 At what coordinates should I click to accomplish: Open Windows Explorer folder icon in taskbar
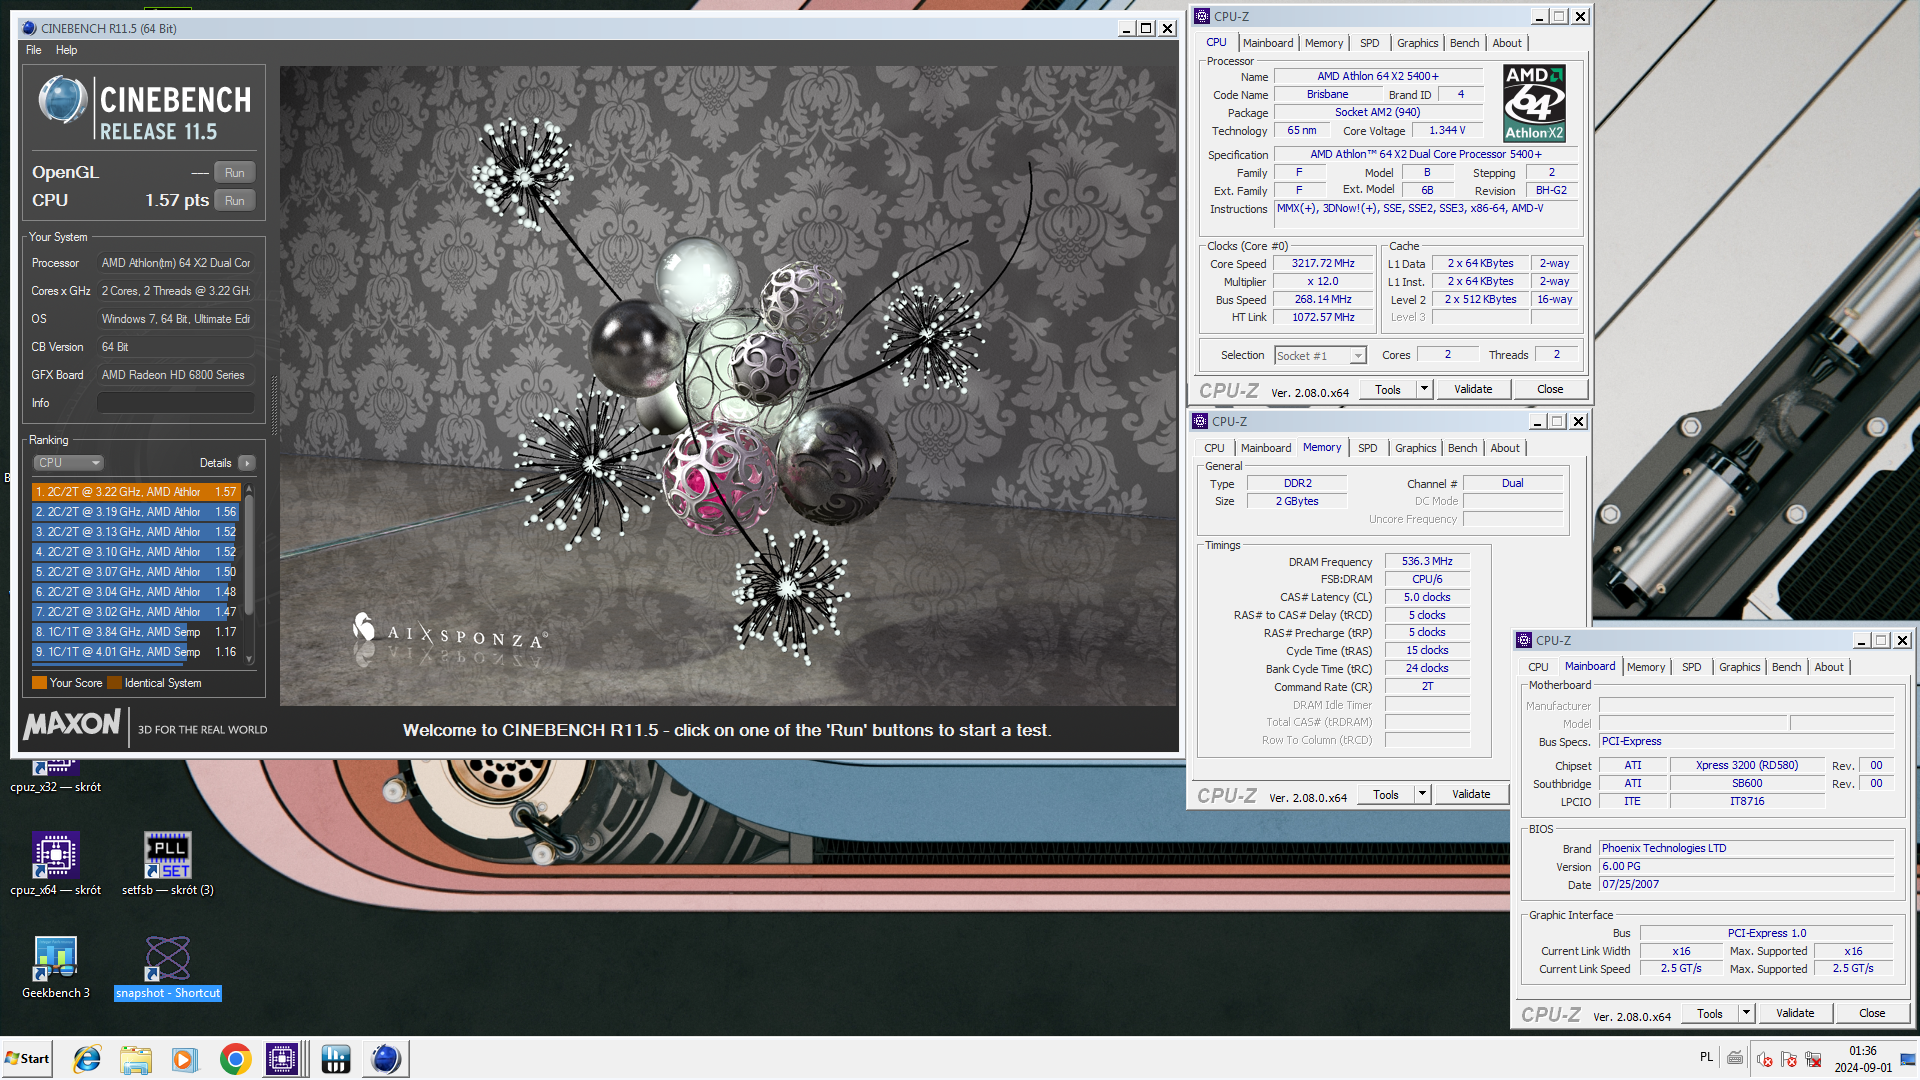pos(136,1059)
